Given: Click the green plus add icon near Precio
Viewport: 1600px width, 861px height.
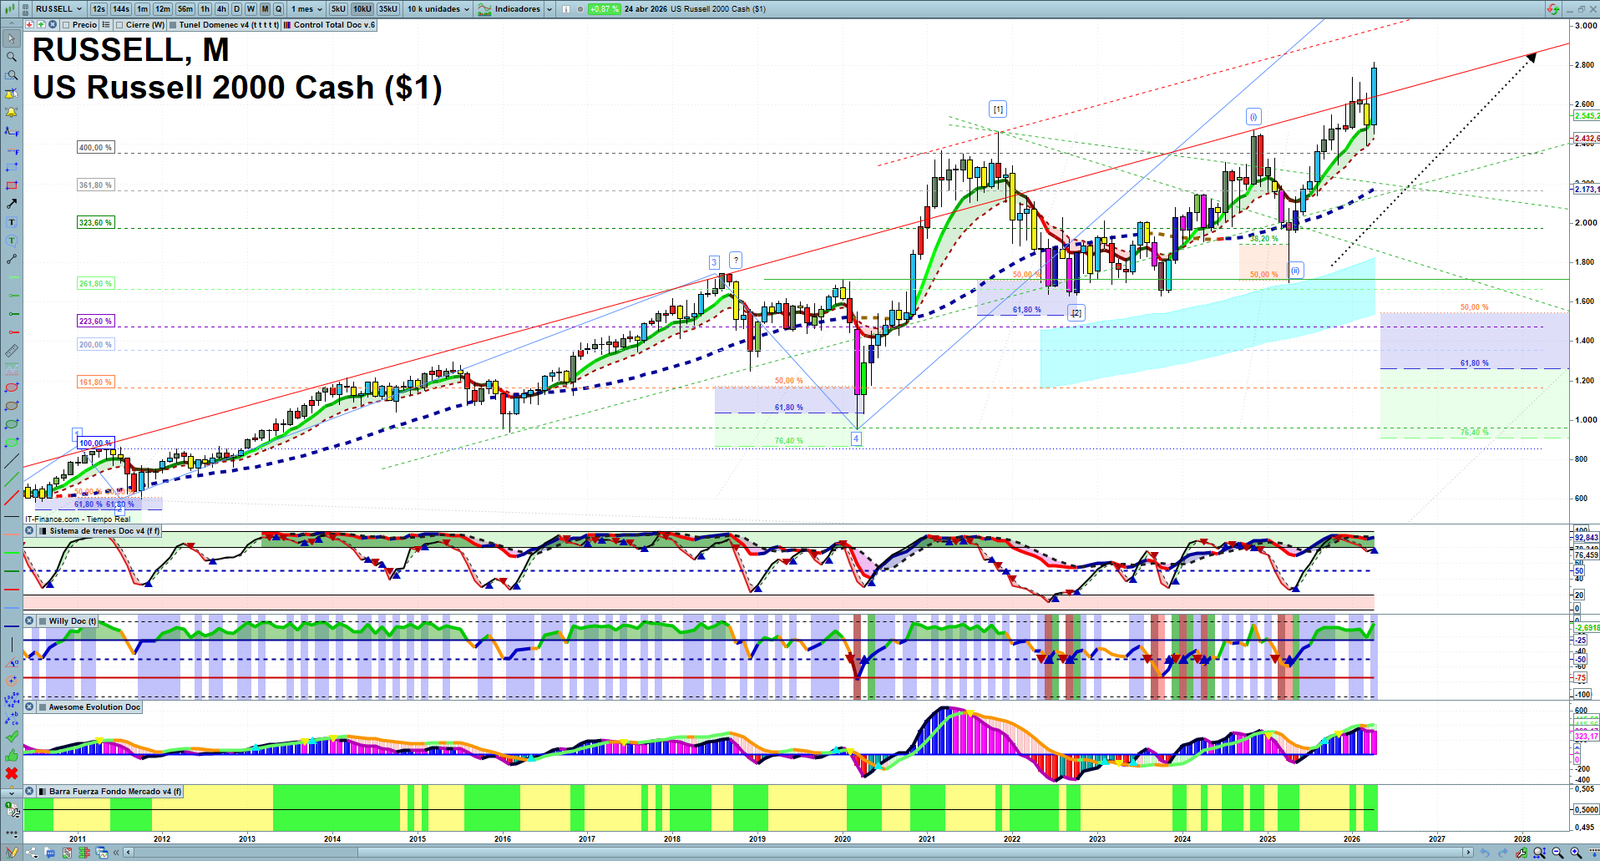Looking at the screenshot, I should pyautogui.click(x=41, y=25).
